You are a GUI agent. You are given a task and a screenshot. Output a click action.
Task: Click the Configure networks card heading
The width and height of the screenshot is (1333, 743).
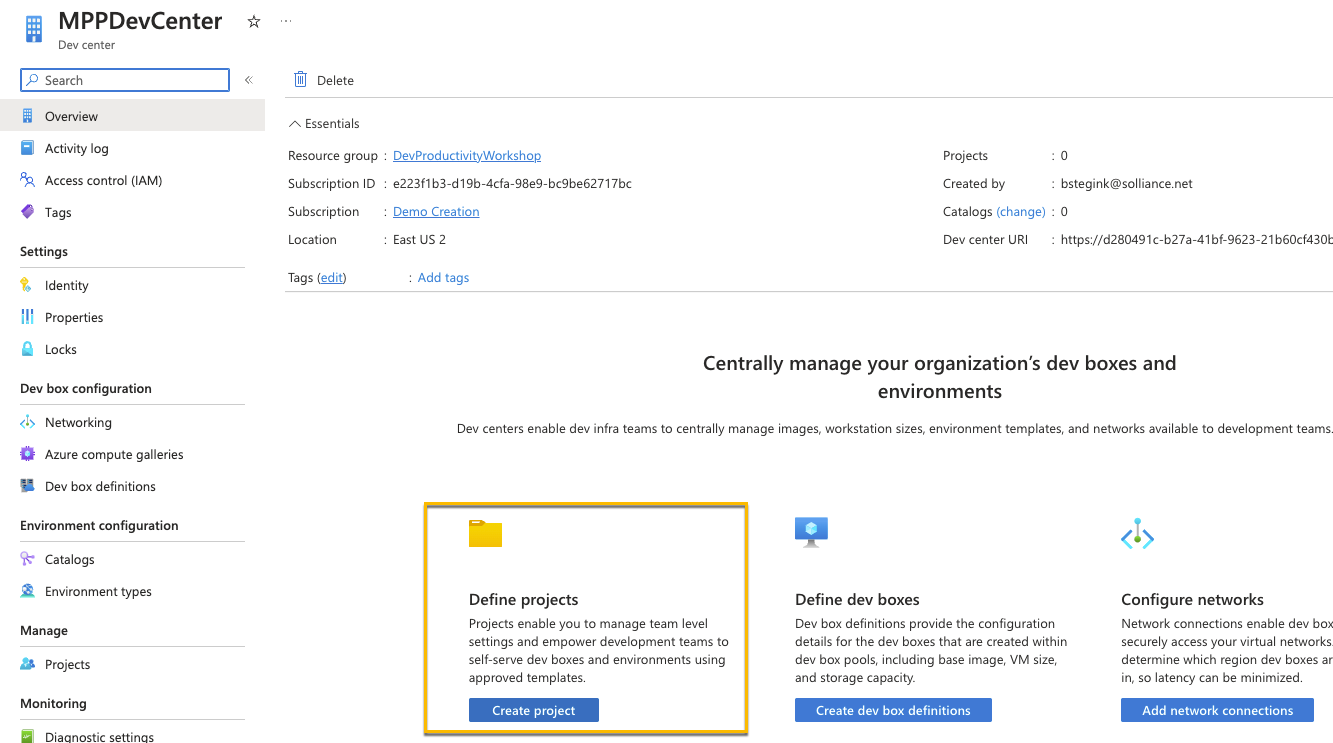pos(1192,600)
